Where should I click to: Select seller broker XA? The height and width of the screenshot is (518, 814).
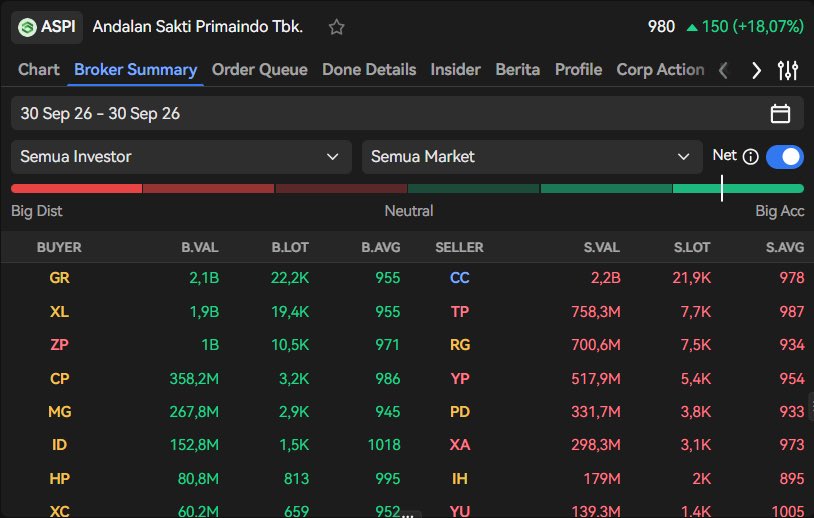click(x=459, y=445)
